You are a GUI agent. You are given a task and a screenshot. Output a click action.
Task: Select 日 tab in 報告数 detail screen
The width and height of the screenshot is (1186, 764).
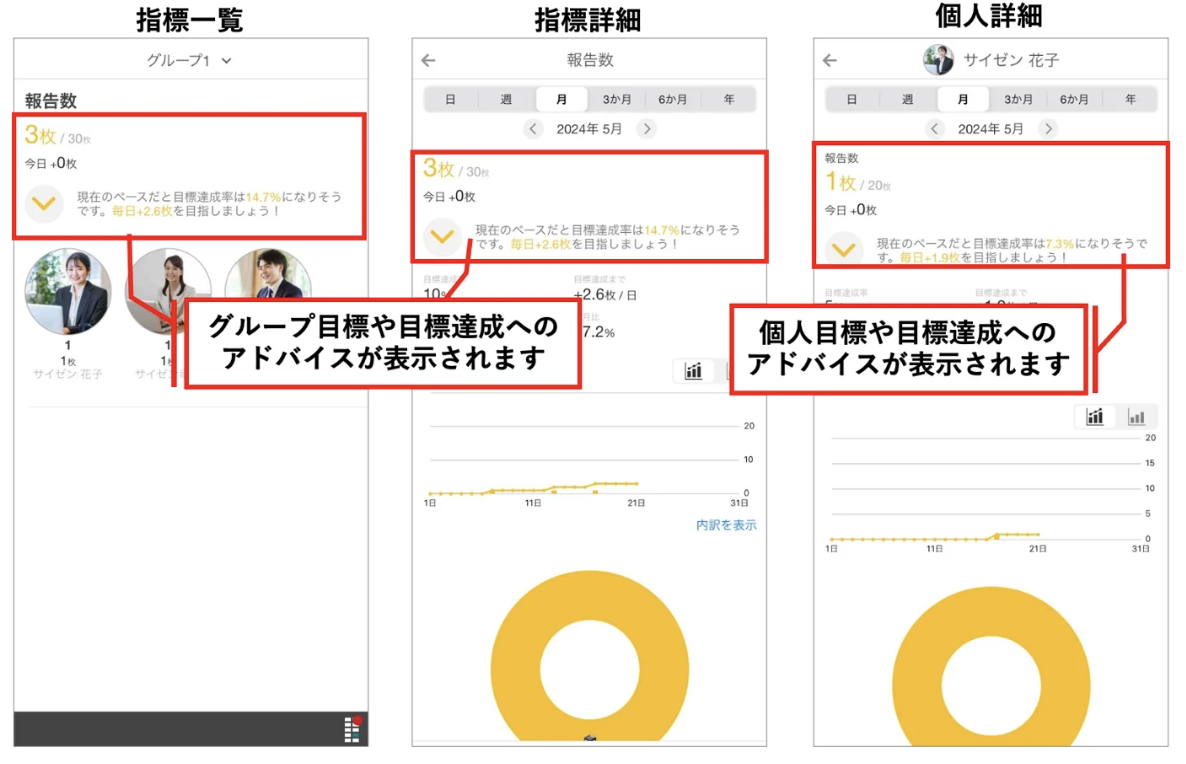pos(450,99)
